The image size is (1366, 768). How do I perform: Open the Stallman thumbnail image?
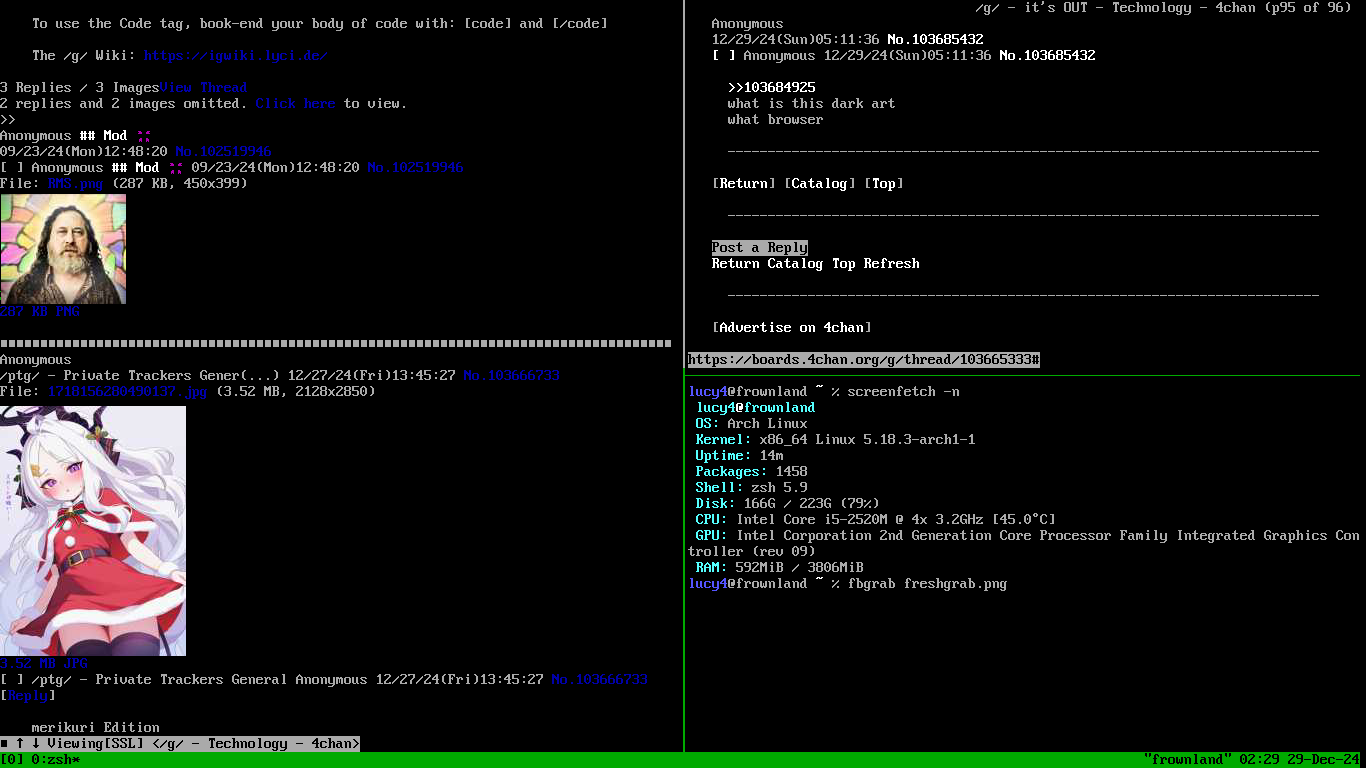point(63,249)
